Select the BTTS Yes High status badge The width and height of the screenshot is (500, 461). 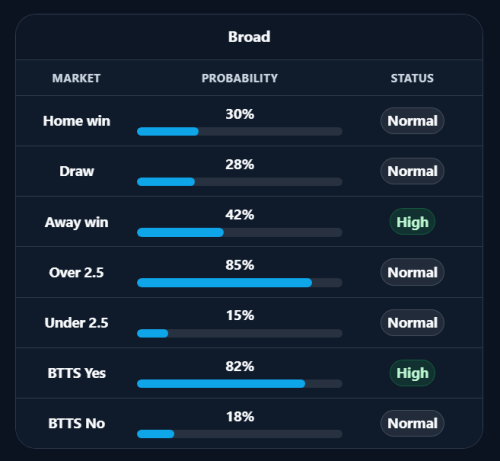pos(412,373)
